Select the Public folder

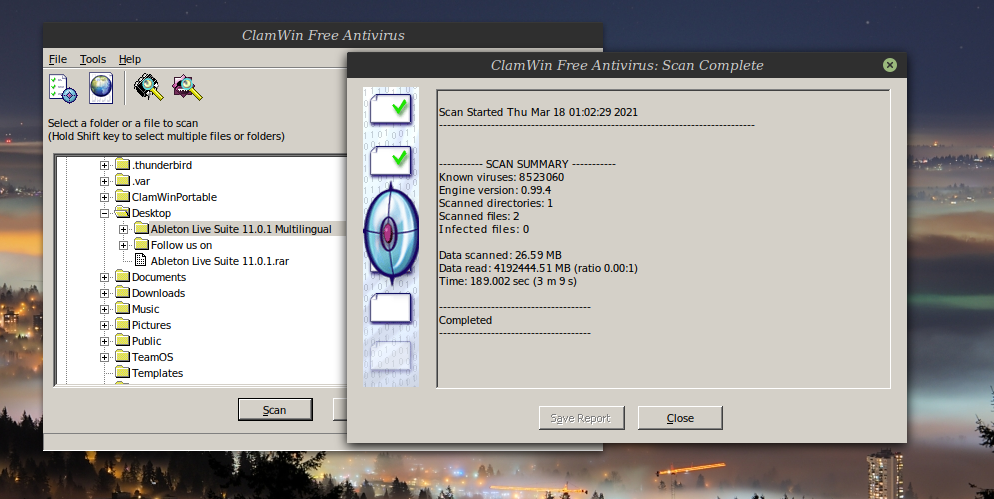[146, 341]
